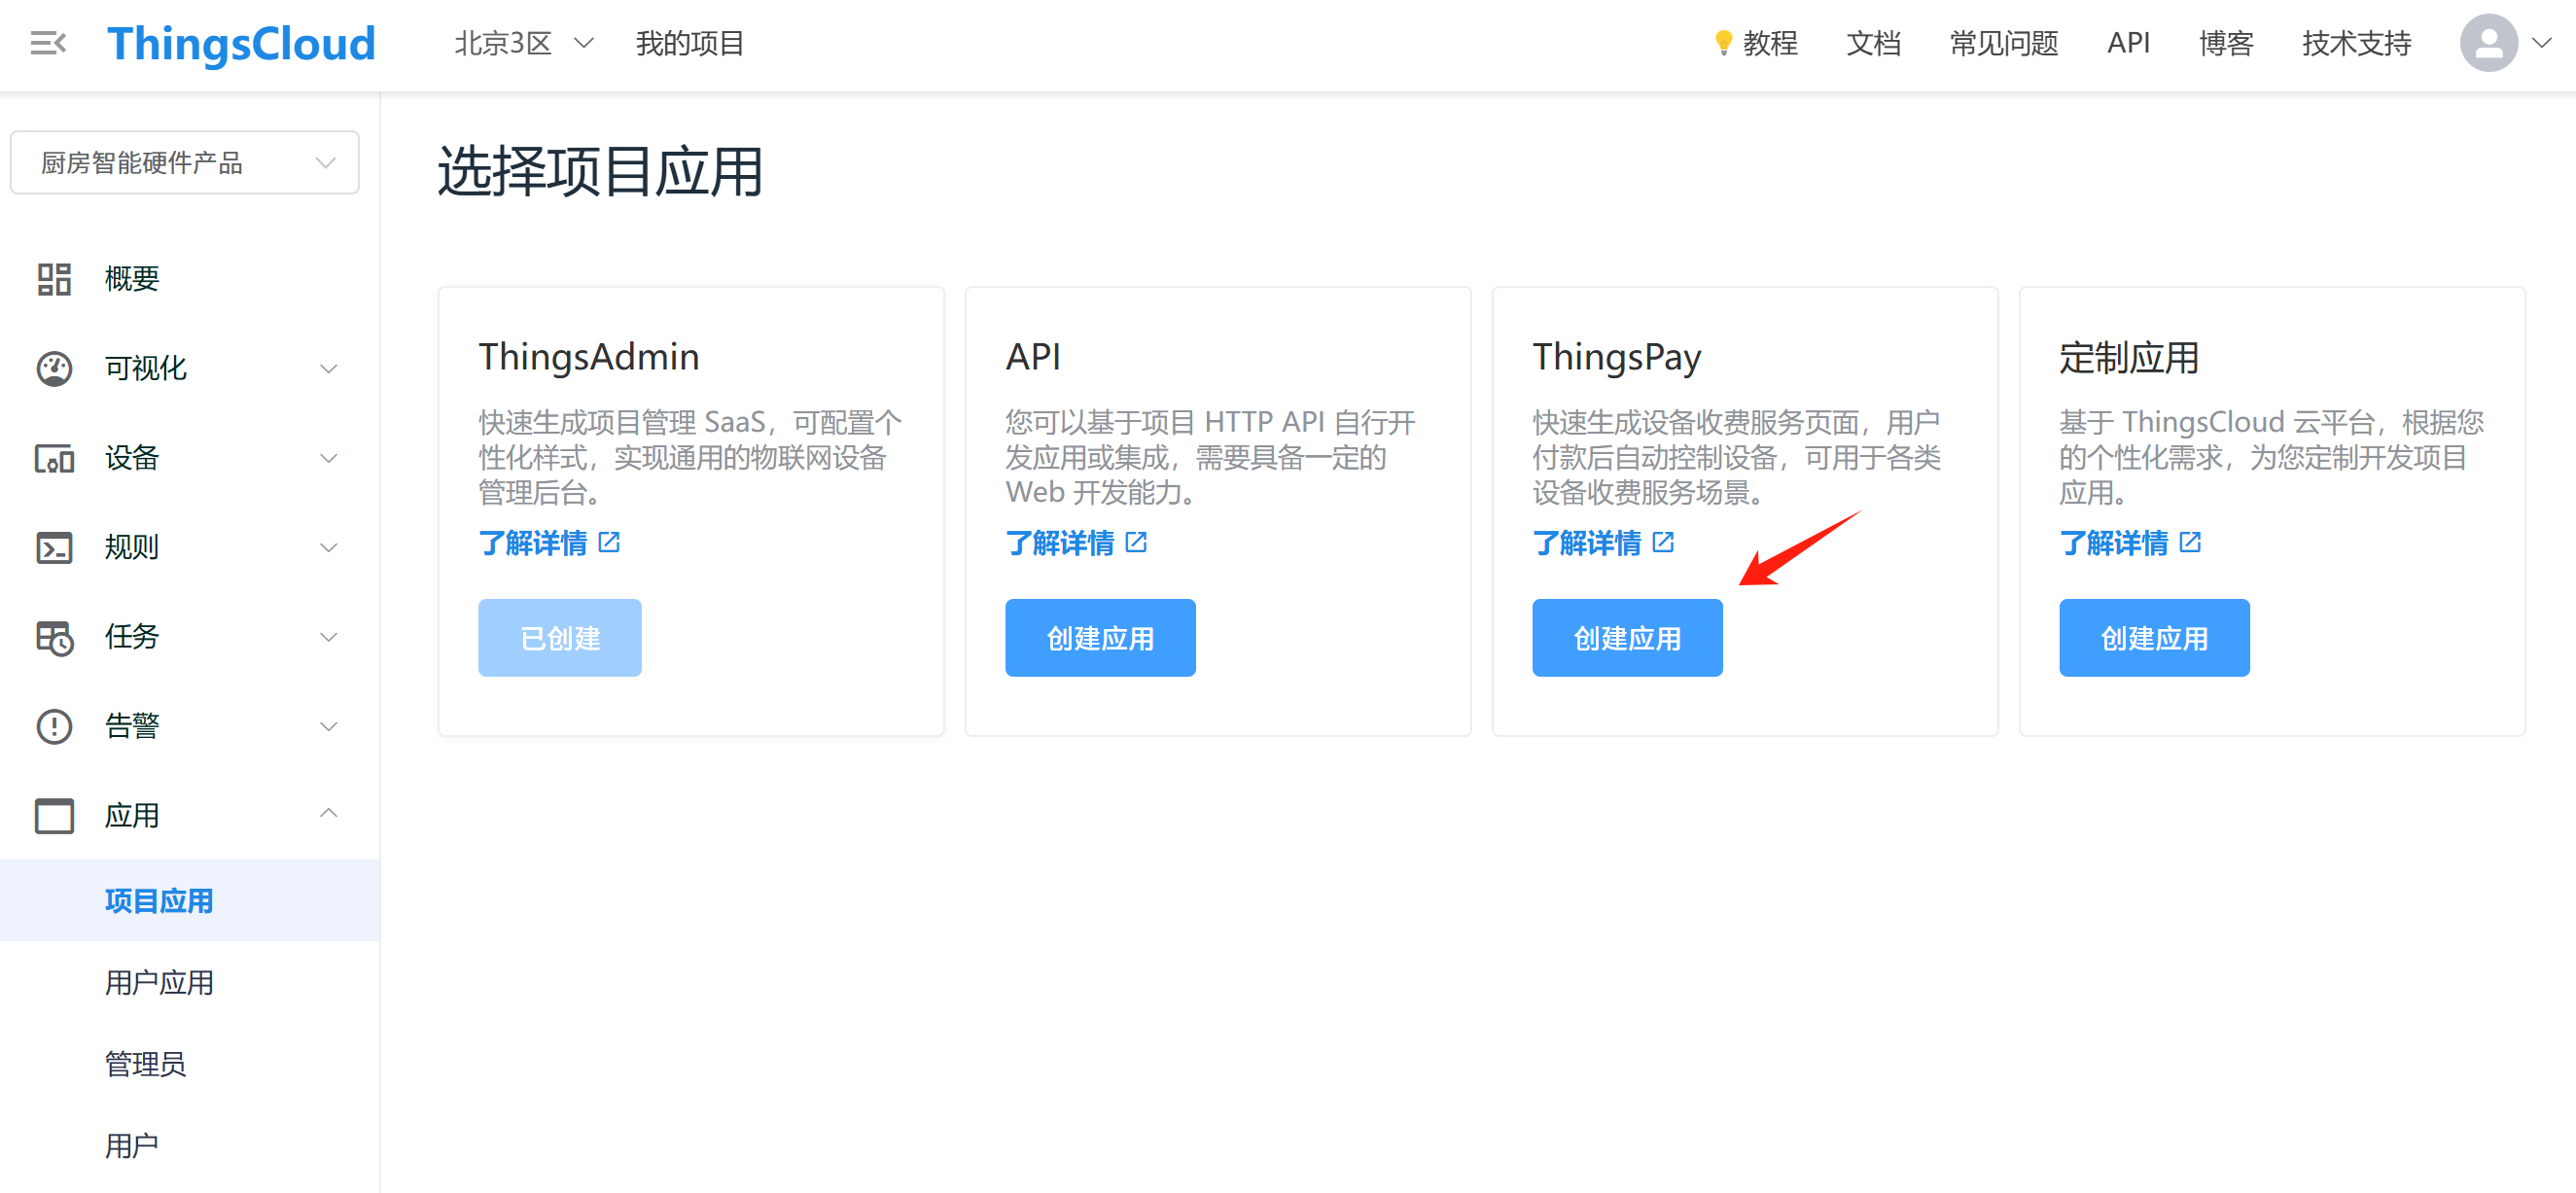Click external-link icon on API card
2576x1193 pixels.
[1136, 542]
